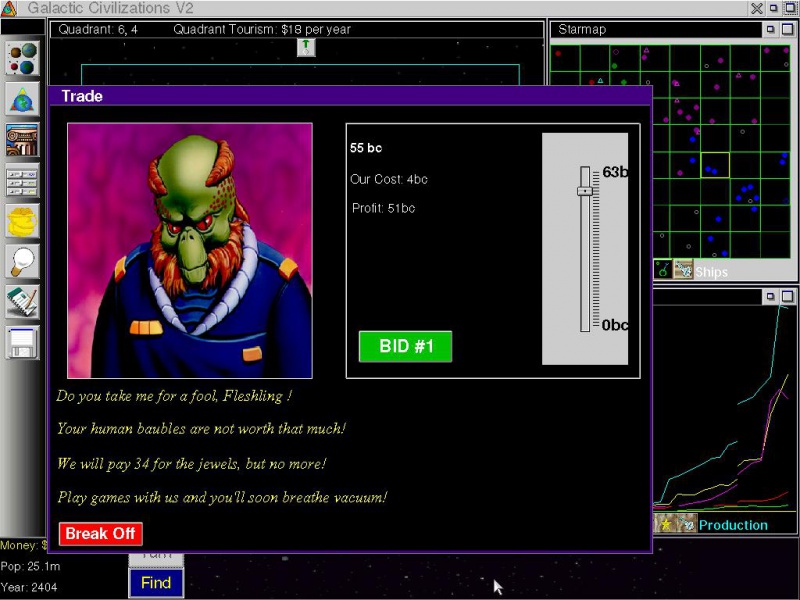Click the Find button

click(x=156, y=583)
